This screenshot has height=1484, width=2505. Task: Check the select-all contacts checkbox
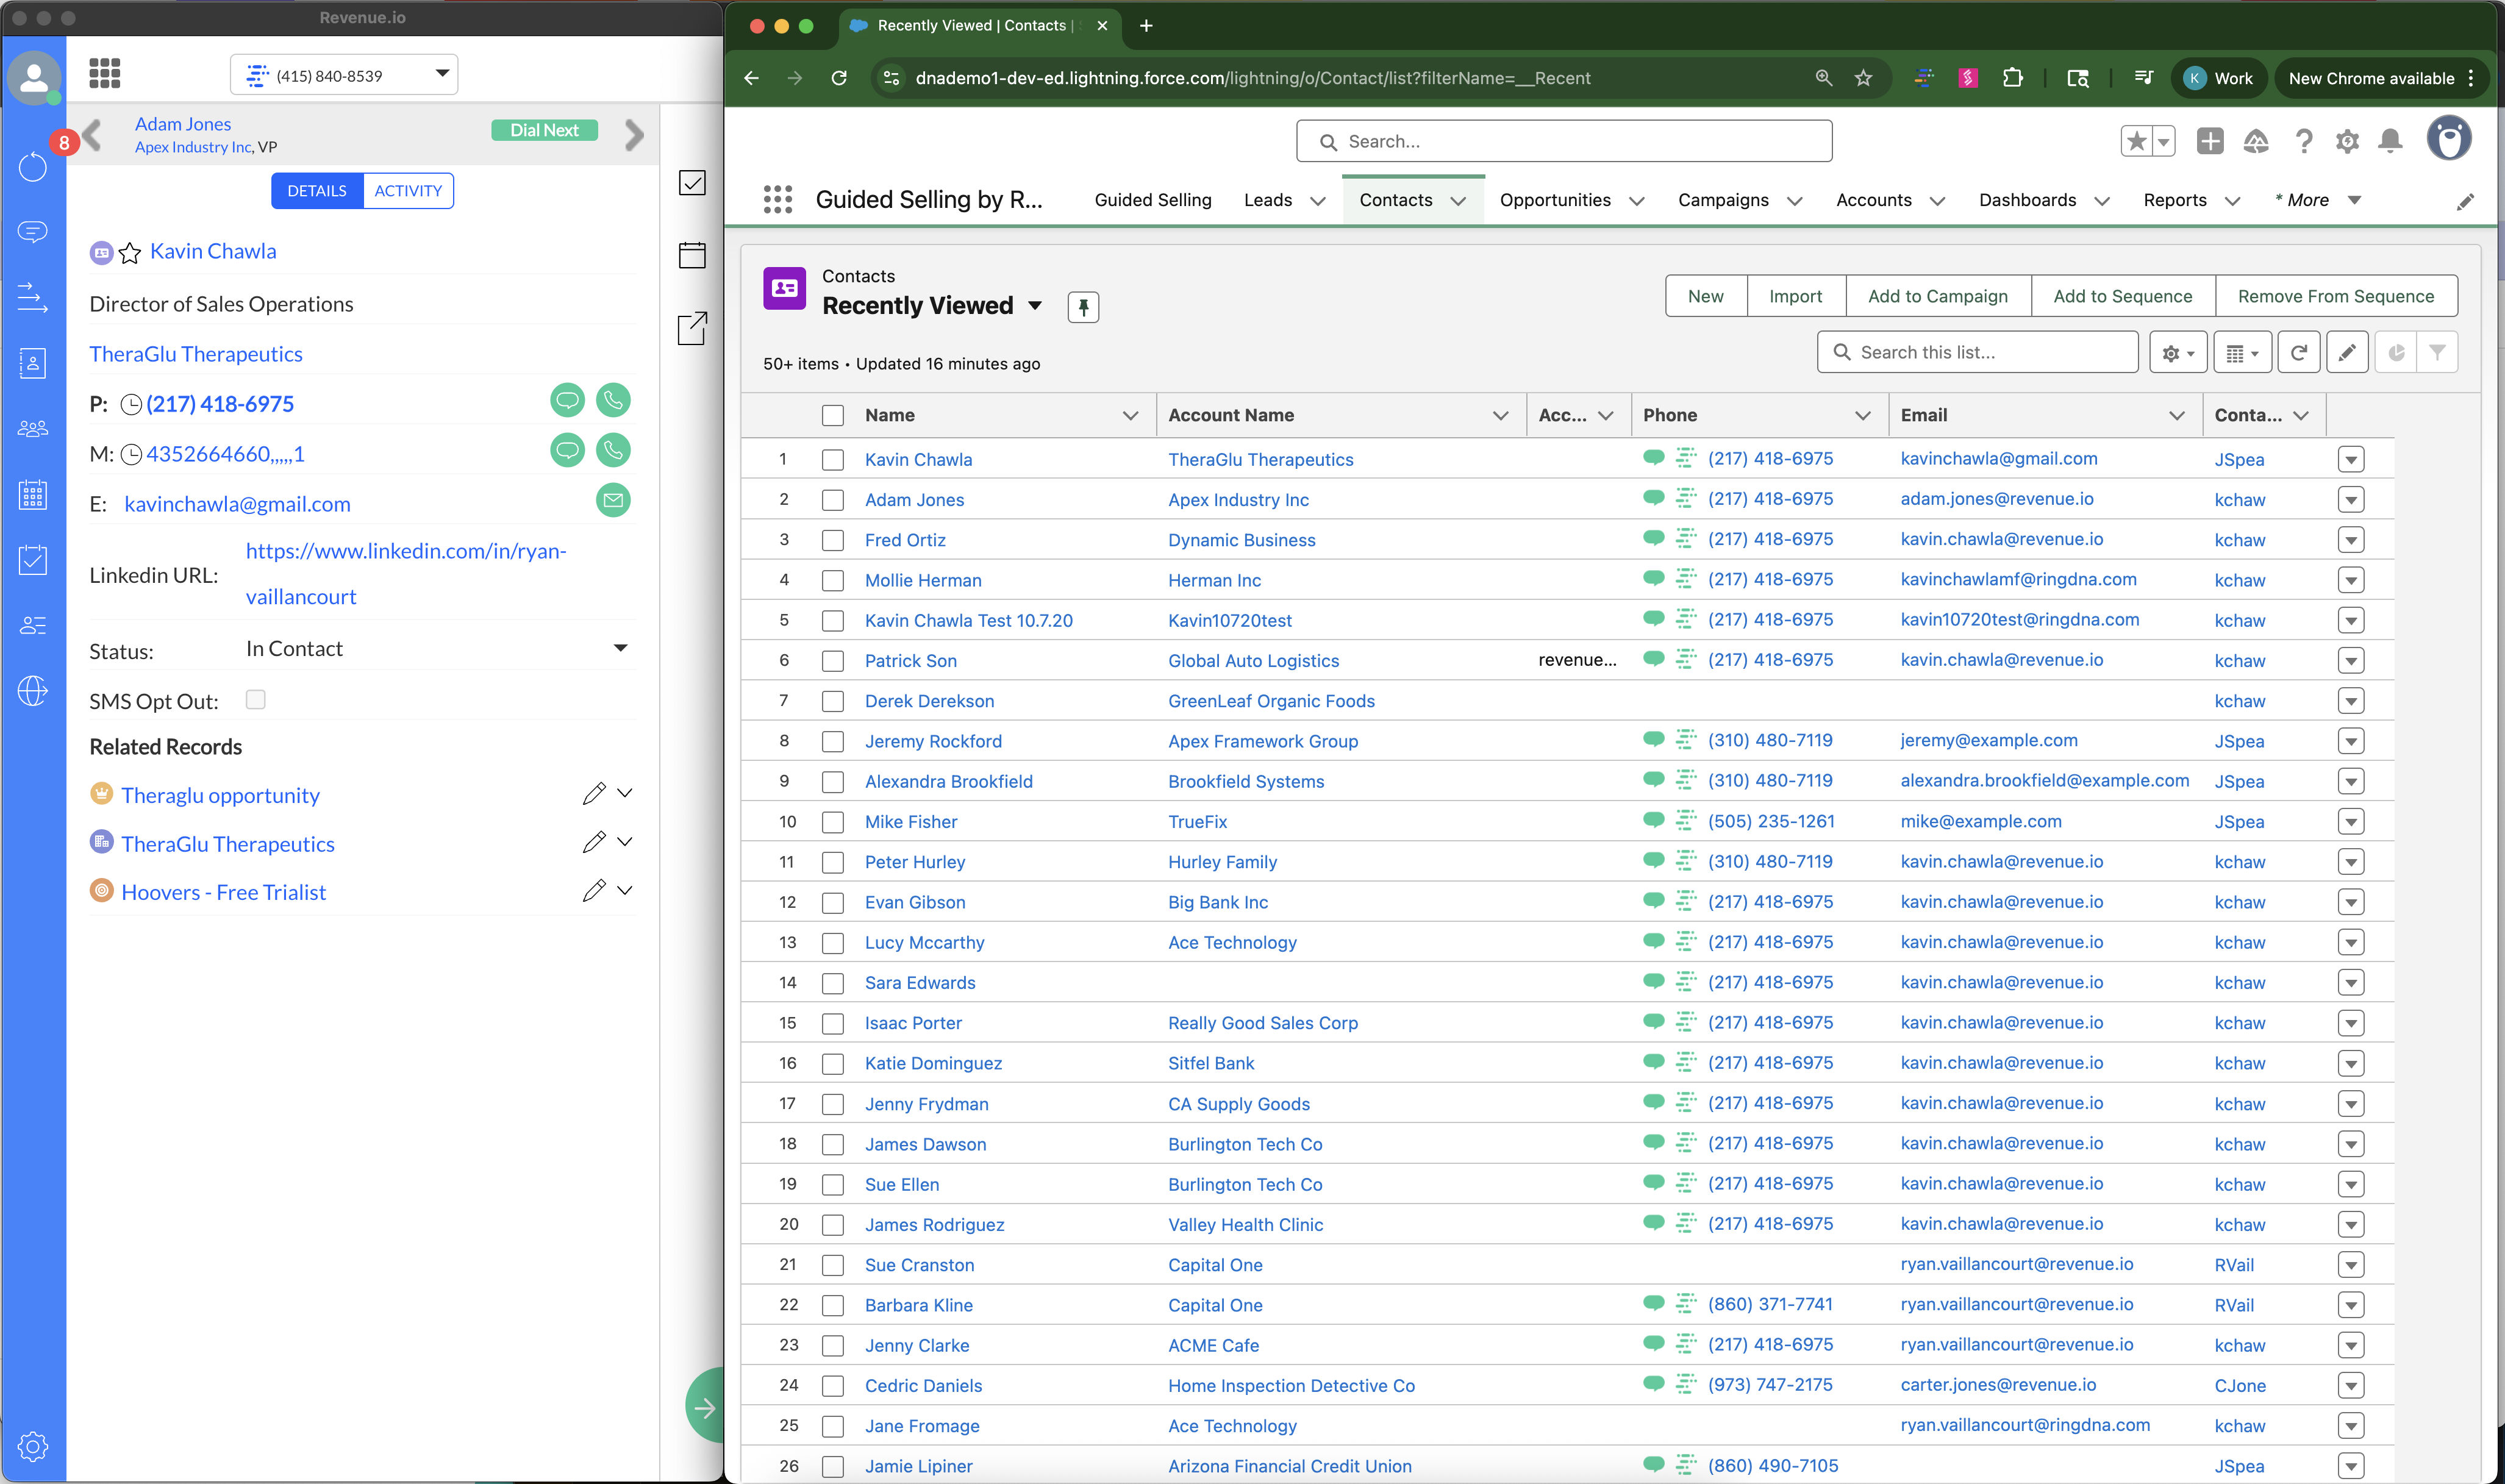tap(832, 415)
